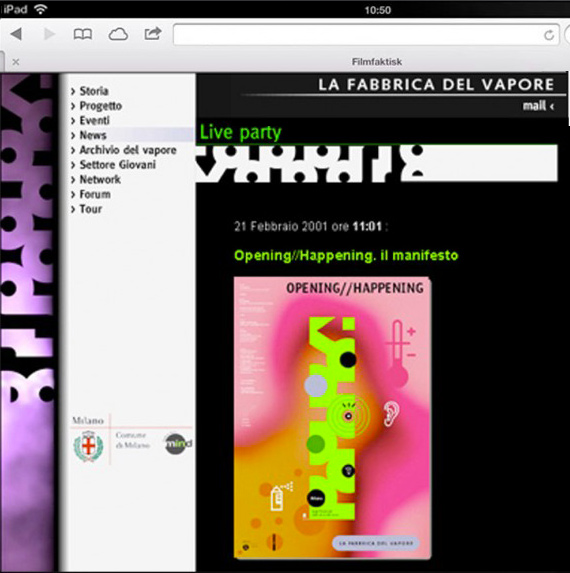This screenshot has height=573, width=570.
Task: Click the chevron beside Forum
Action: pos(73,194)
